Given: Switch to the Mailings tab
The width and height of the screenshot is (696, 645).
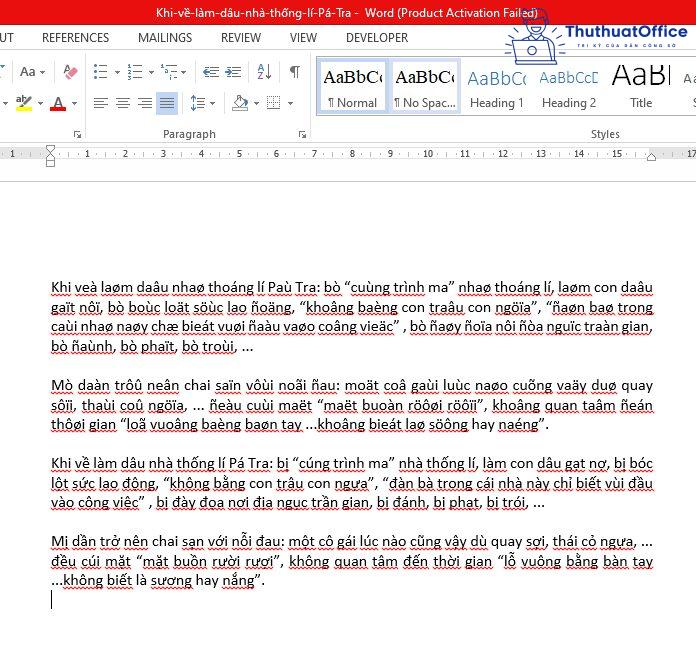Looking at the screenshot, I should 165,38.
